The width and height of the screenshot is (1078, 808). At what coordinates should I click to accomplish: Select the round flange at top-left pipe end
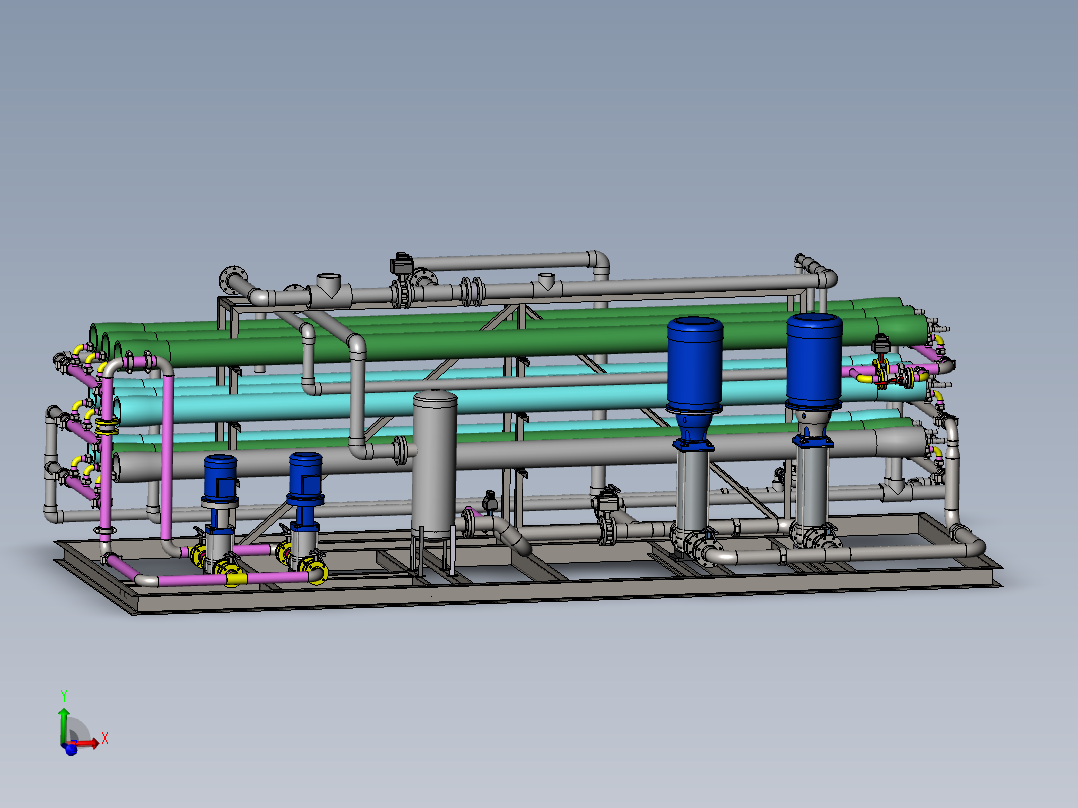click(x=232, y=279)
